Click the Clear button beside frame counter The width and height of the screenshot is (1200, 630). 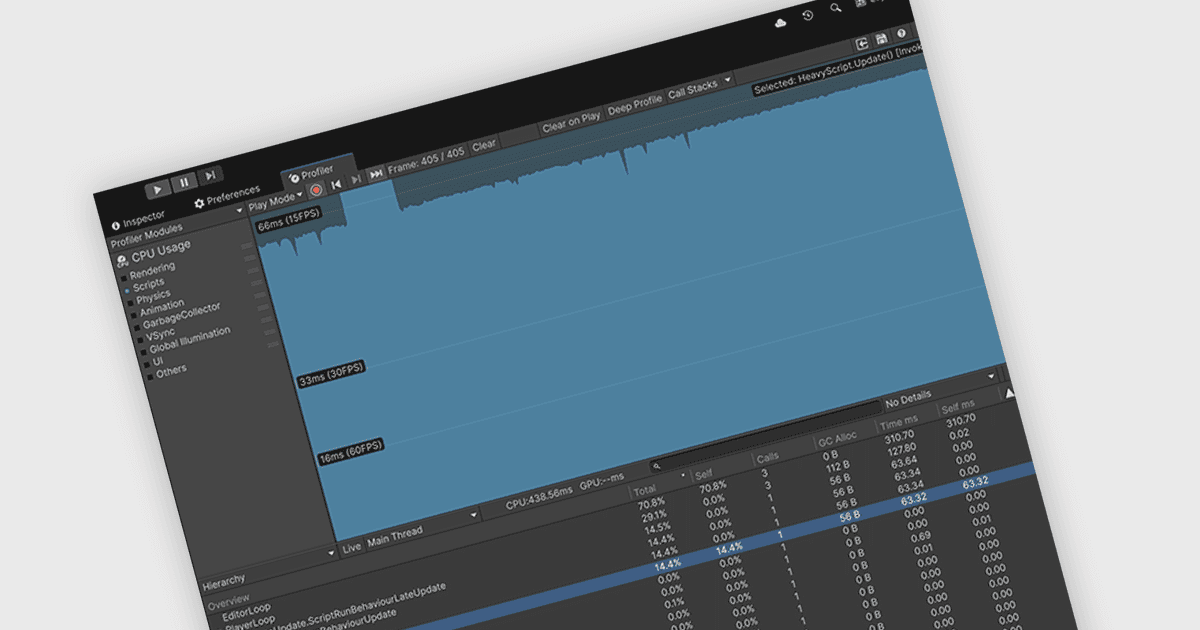(484, 145)
